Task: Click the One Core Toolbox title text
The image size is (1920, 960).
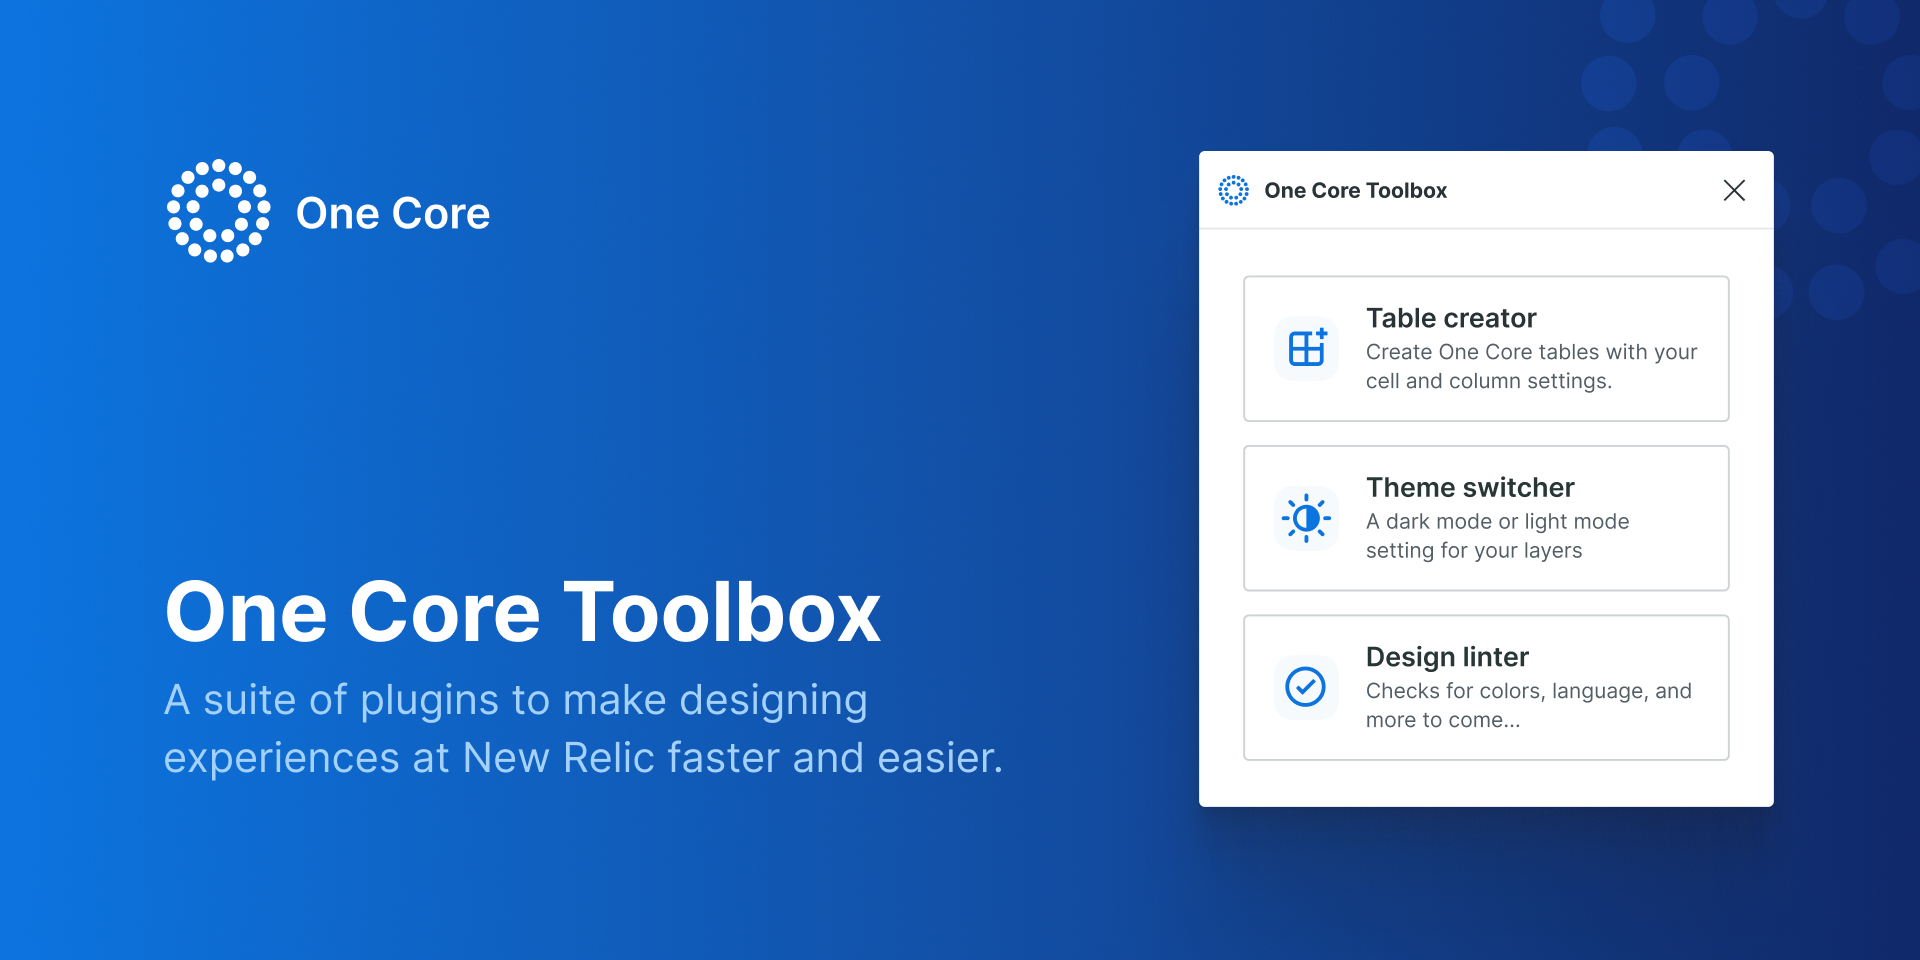Action: (1356, 190)
